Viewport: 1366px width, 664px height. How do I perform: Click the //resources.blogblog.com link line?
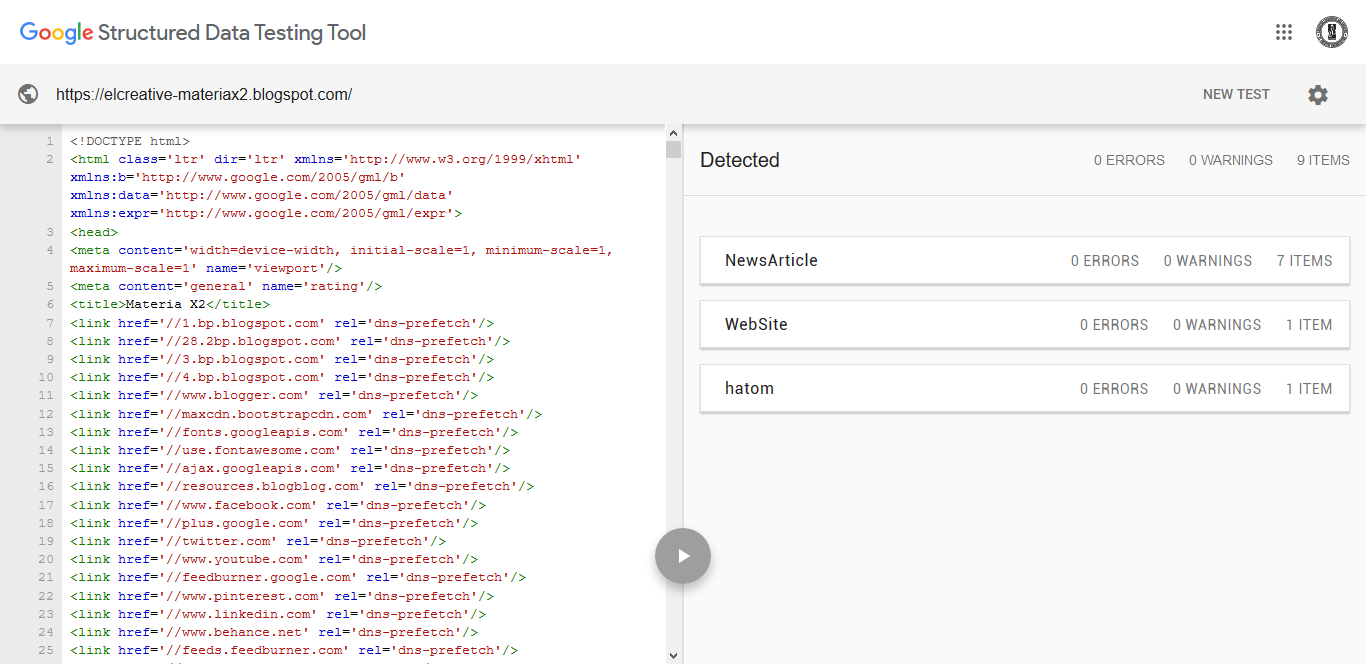(302, 486)
